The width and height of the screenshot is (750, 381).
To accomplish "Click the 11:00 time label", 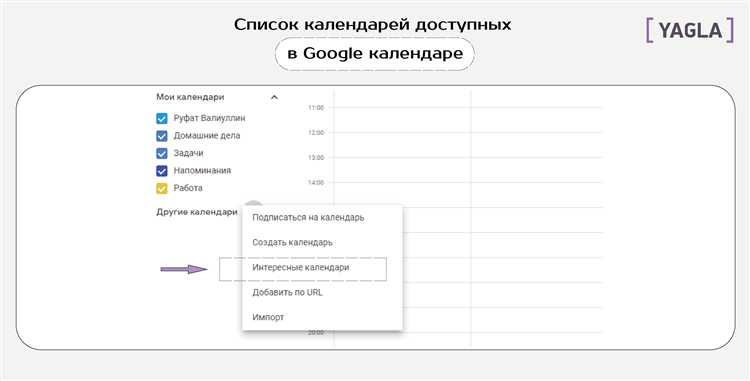I will (316, 108).
